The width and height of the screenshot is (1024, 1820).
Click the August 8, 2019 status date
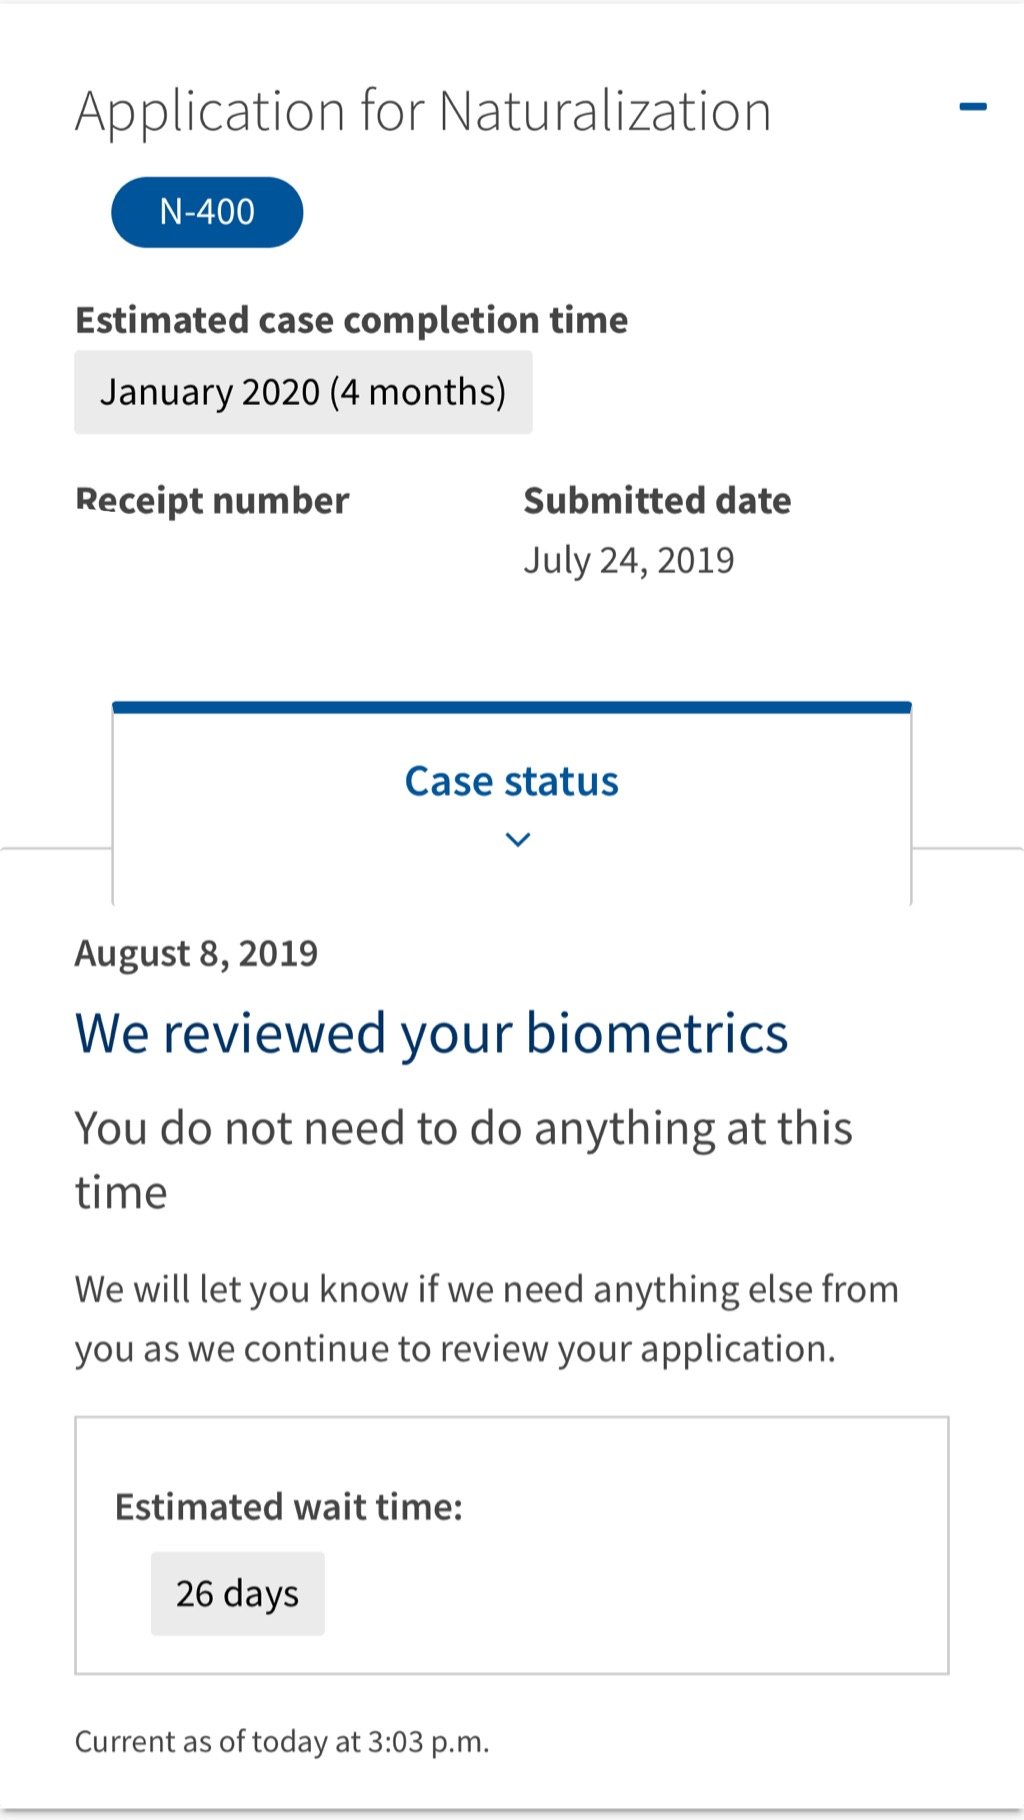196,954
